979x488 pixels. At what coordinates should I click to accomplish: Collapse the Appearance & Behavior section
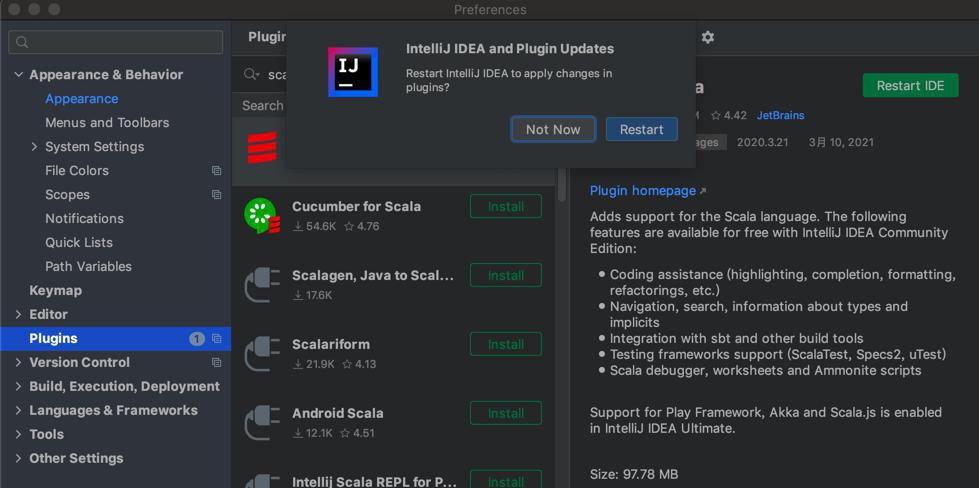coord(18,75)
